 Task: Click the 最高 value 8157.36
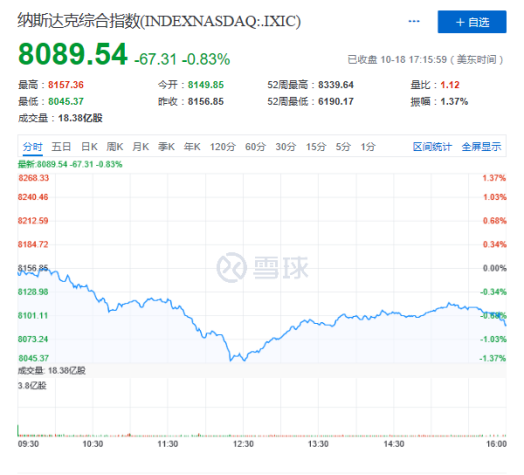point(66,85)
